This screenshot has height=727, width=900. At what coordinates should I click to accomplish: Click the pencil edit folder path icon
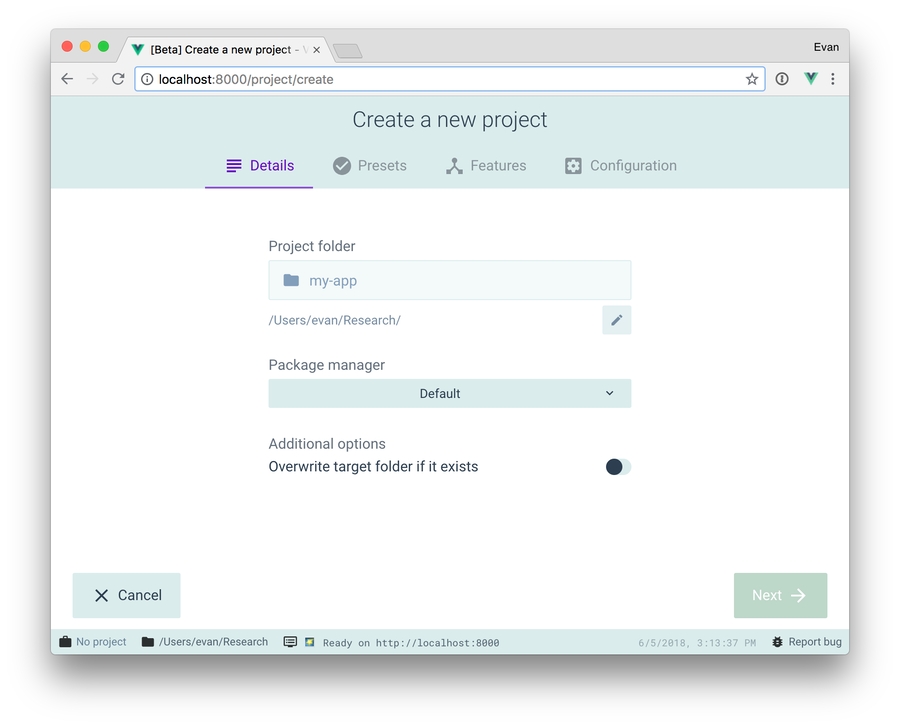(617, 320)
